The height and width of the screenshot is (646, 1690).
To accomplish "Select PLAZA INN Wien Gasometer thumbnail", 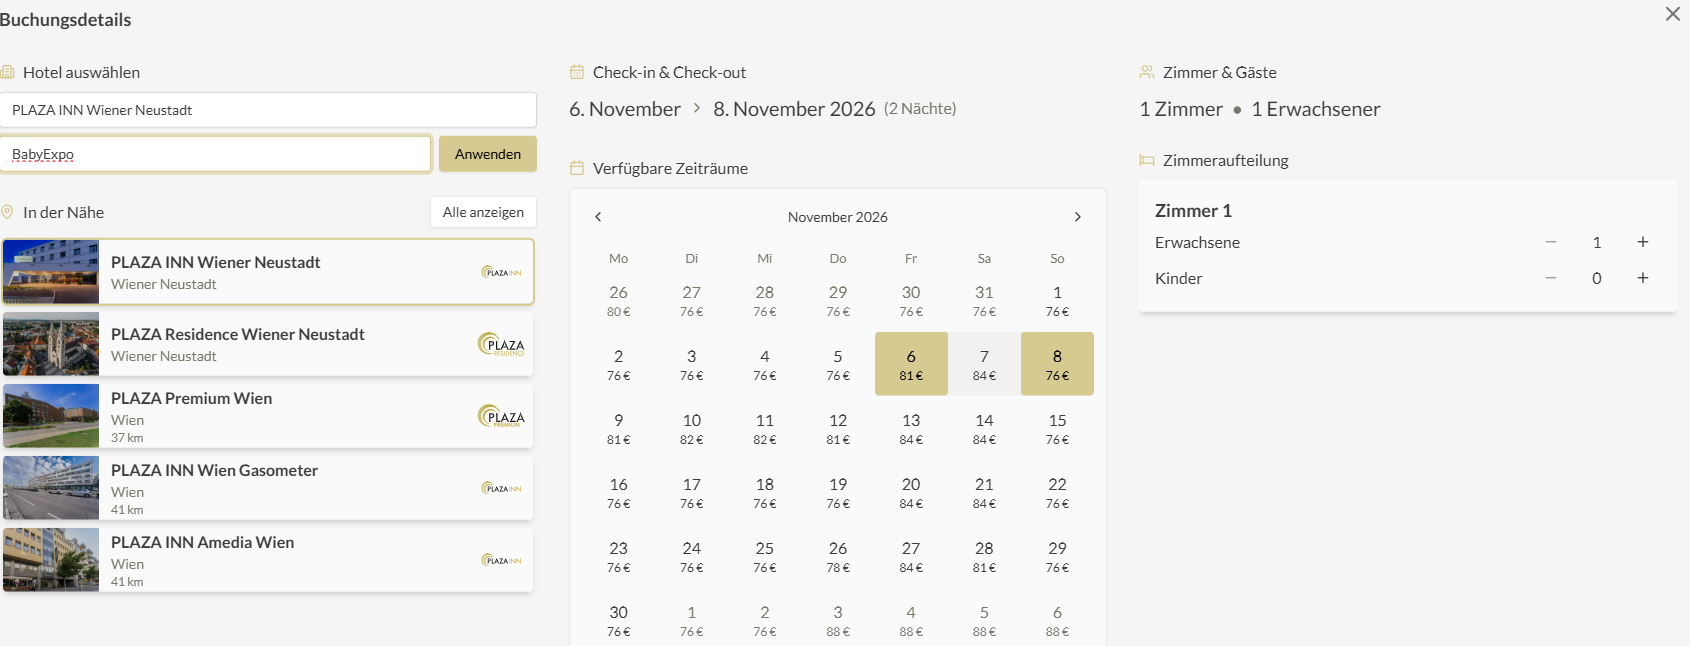I will point(51,488).
